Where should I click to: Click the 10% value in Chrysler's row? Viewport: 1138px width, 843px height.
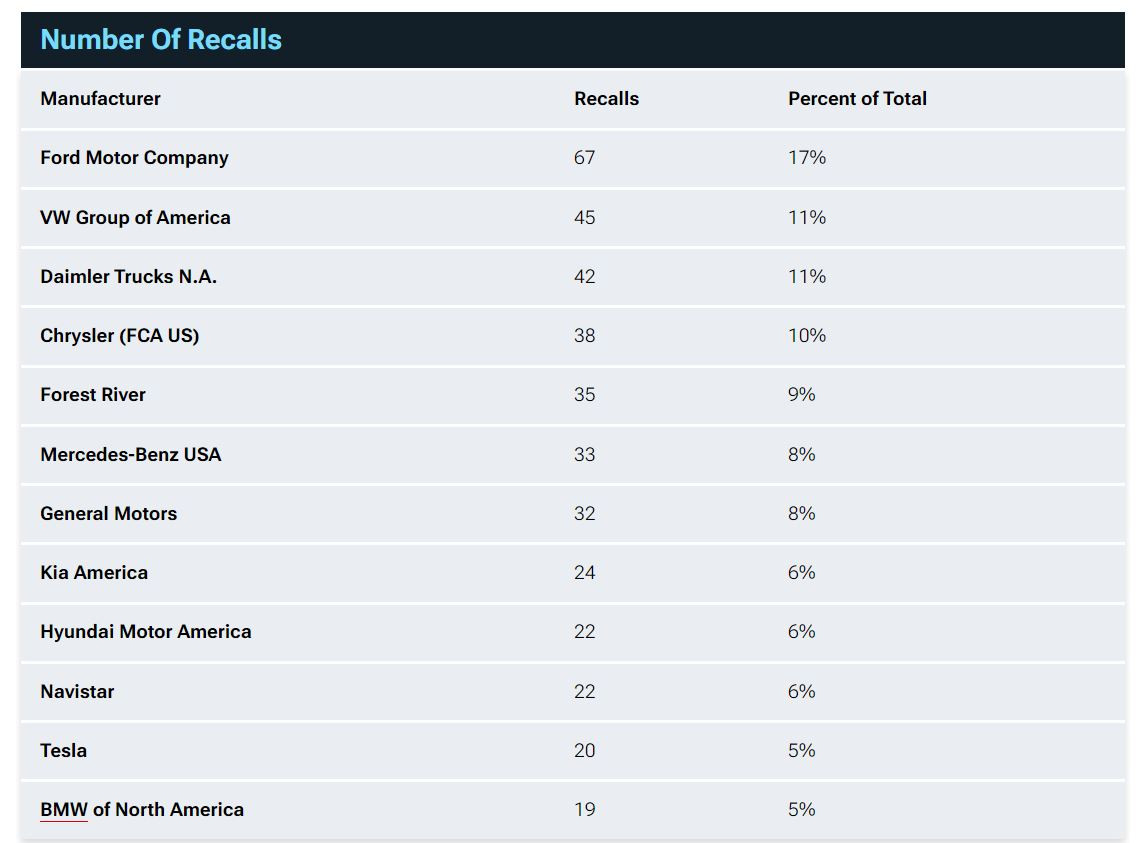[x=806, y=336]
